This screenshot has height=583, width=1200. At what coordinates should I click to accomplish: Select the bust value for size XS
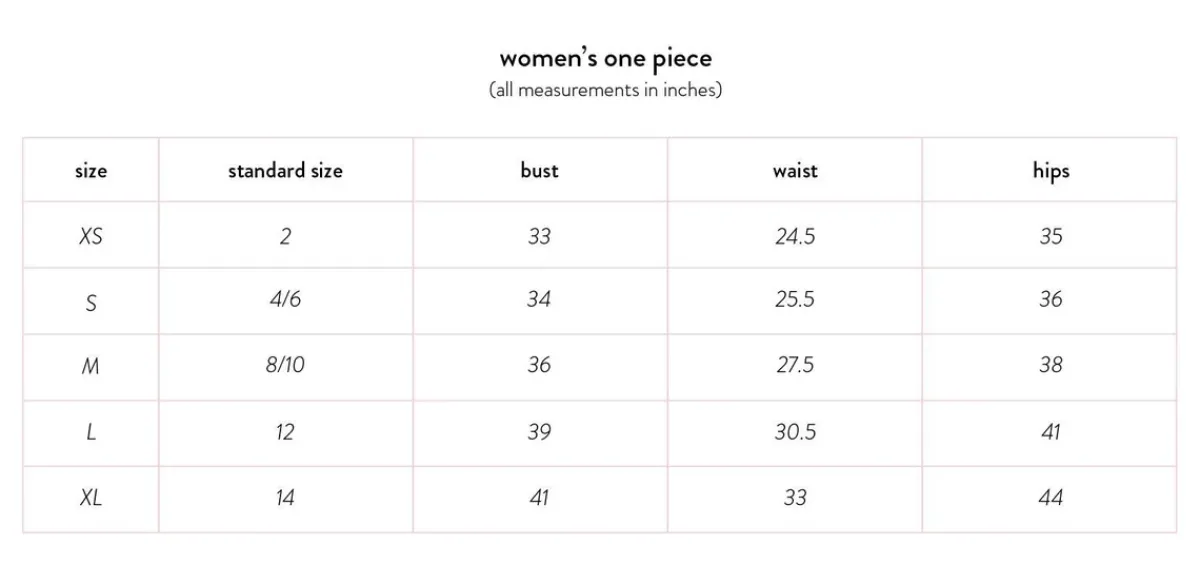(x=539, y=237)
